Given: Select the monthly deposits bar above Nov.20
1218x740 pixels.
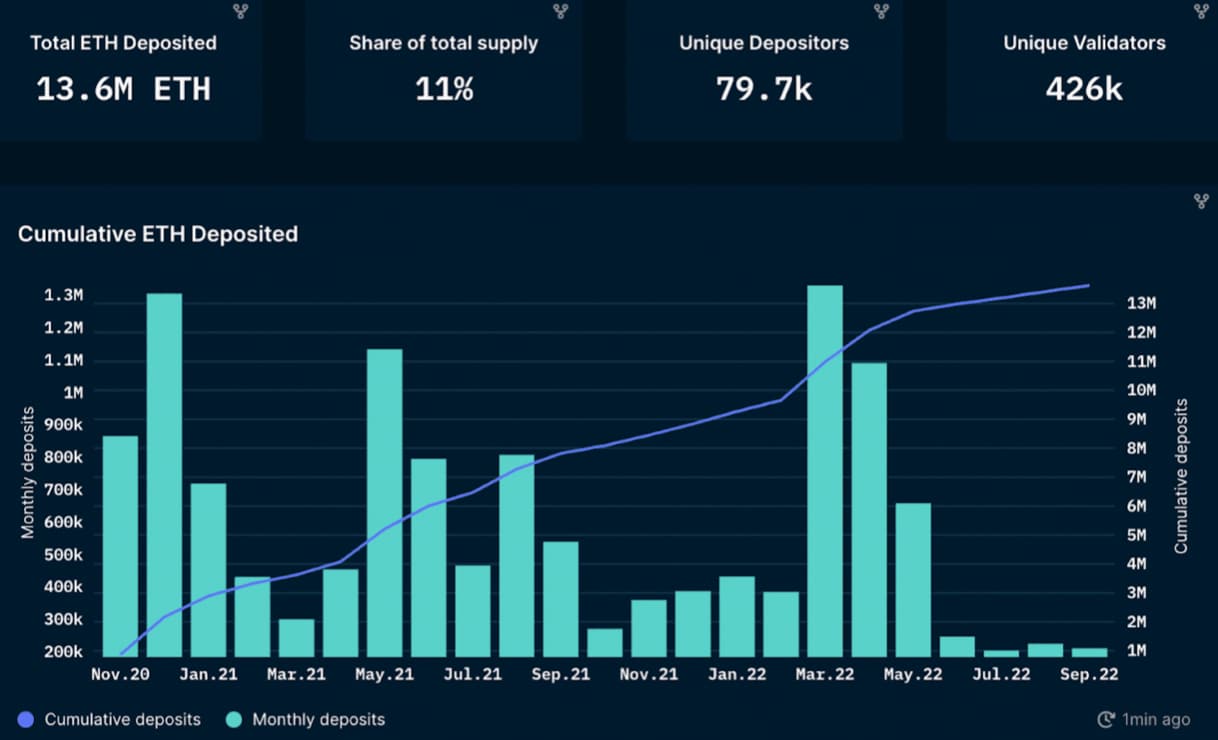Looking at the screenshot, I should click(121, 545).
